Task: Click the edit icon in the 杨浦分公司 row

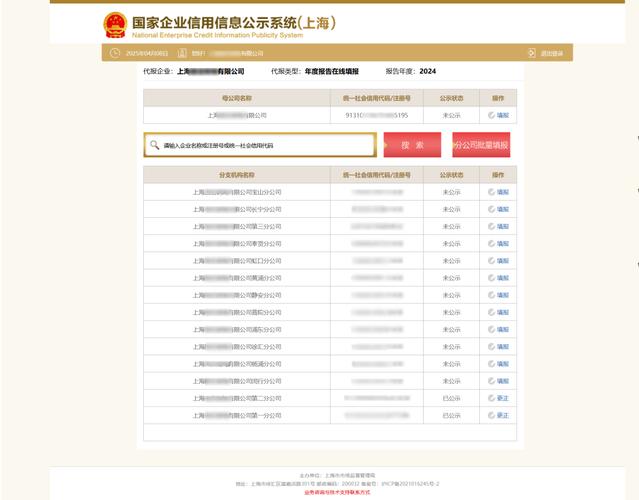Action: (x=491, y=364)
